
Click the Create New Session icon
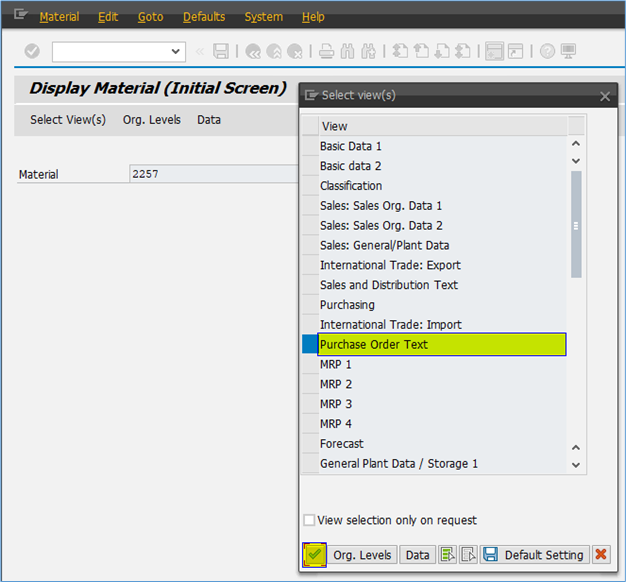(x=494, y=51)
